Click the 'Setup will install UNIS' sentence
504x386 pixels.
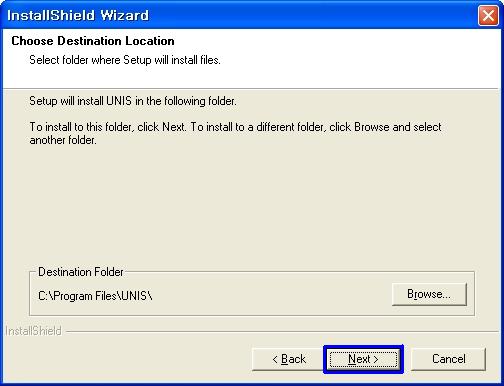pyautogui.click(x=133, y=101)
